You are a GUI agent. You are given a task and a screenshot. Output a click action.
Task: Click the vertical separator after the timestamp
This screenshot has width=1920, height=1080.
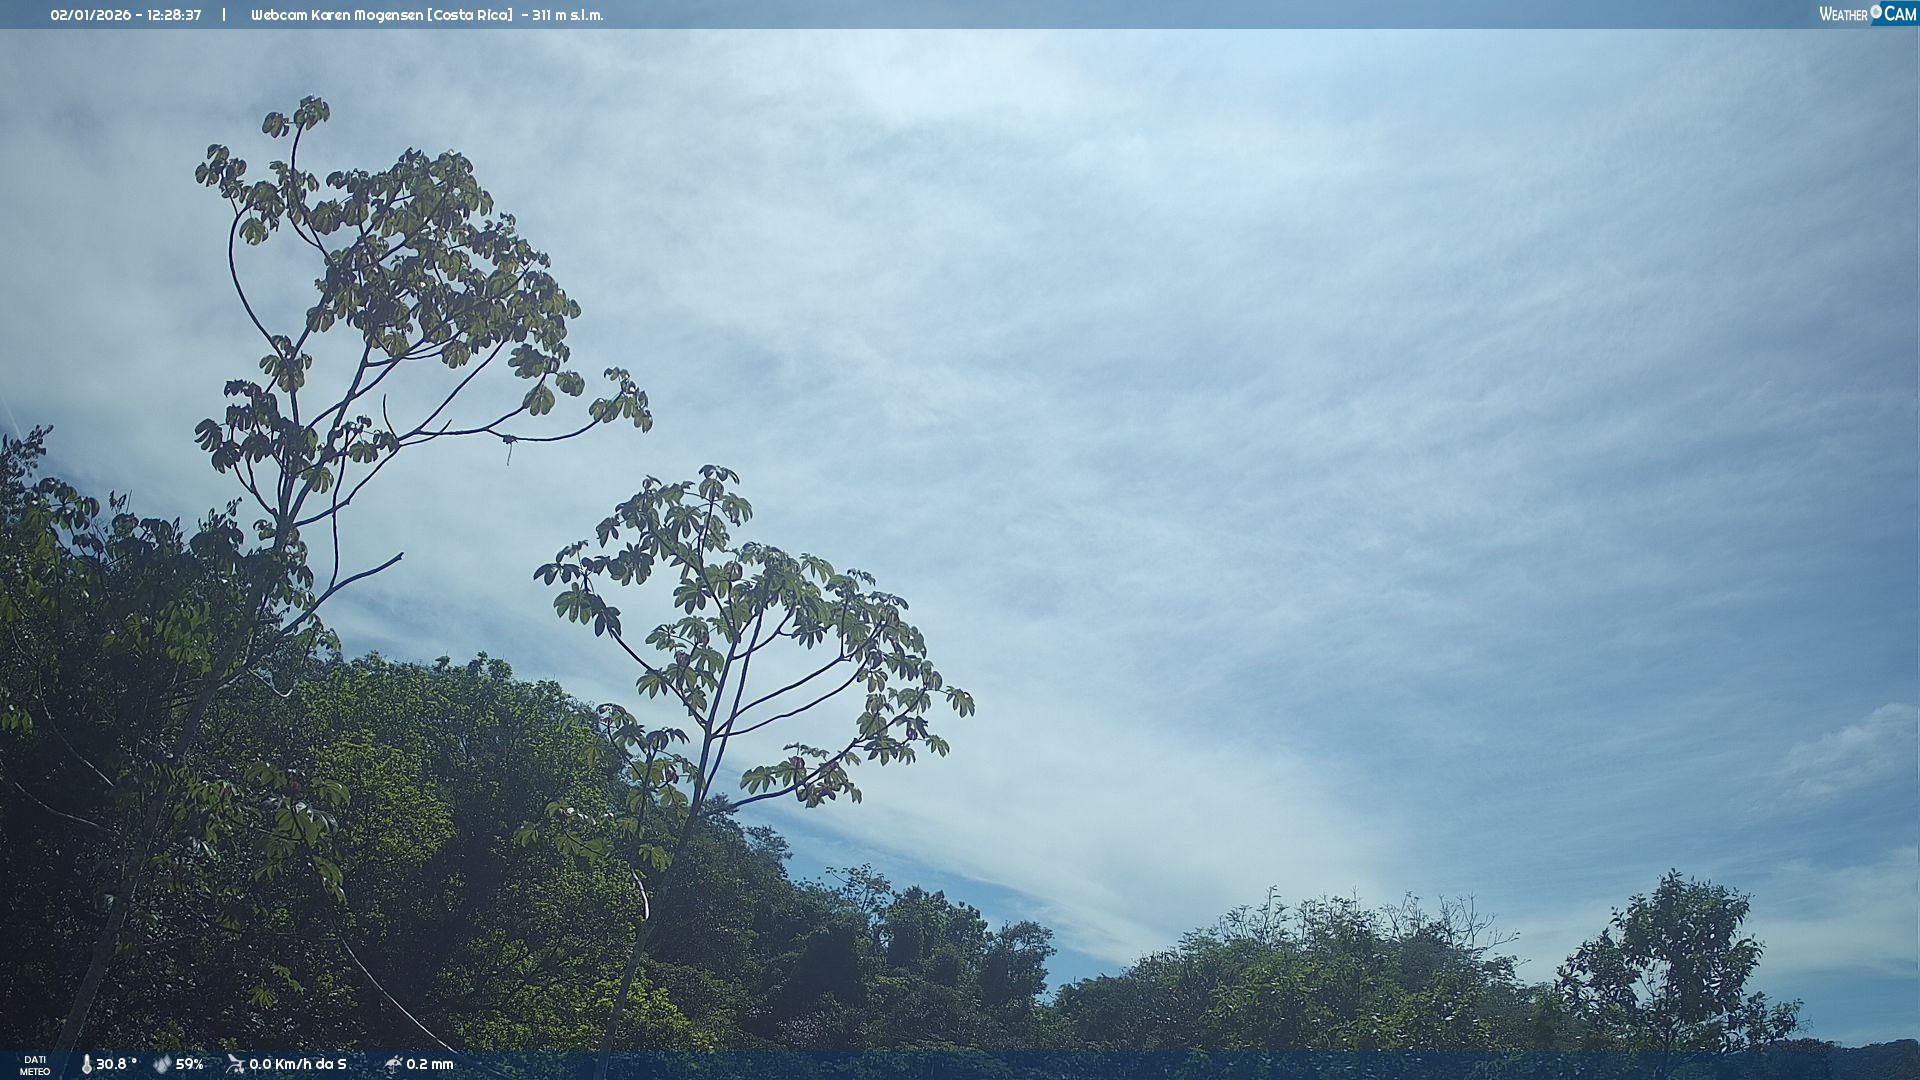click(224, 15)
